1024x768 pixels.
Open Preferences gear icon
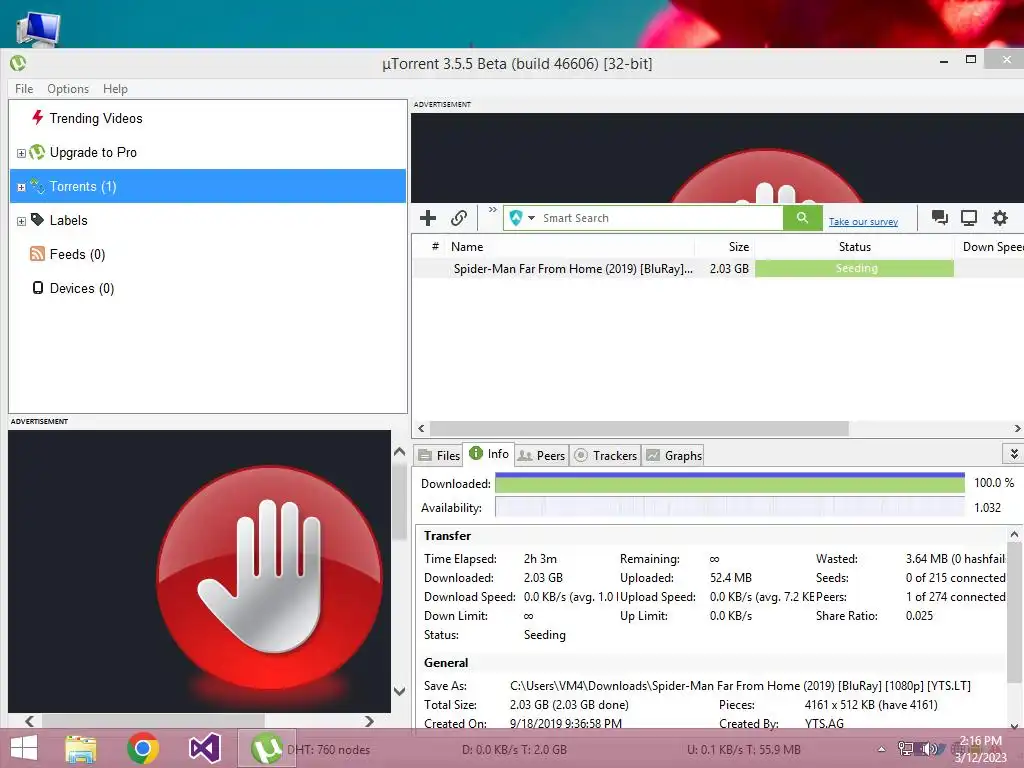click(x=1000, y=217)
